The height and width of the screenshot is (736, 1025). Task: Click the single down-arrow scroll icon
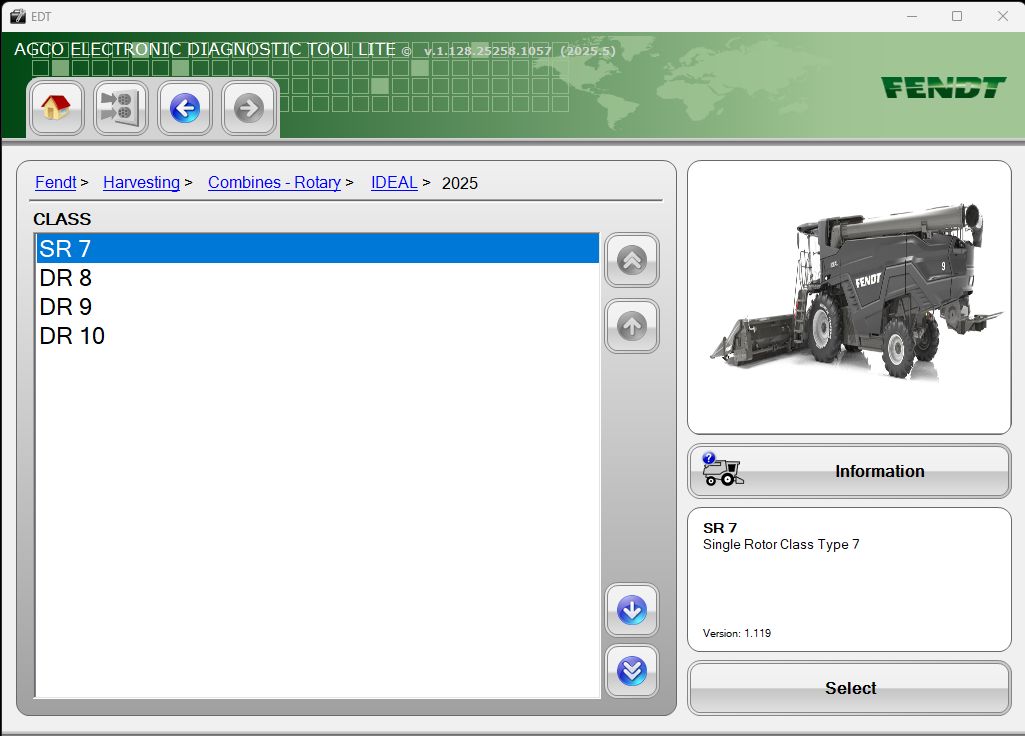[631, 610]
